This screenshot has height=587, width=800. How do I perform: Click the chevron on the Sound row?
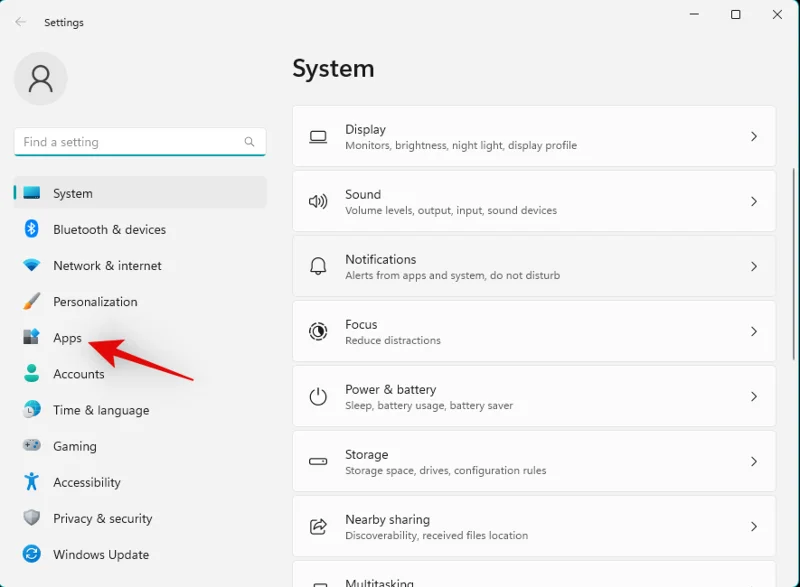point(754,201)
